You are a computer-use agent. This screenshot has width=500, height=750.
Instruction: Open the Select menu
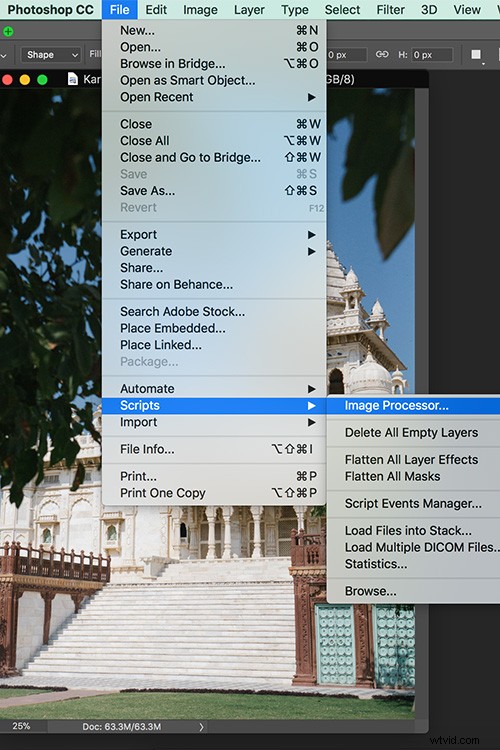pos(342,10)
